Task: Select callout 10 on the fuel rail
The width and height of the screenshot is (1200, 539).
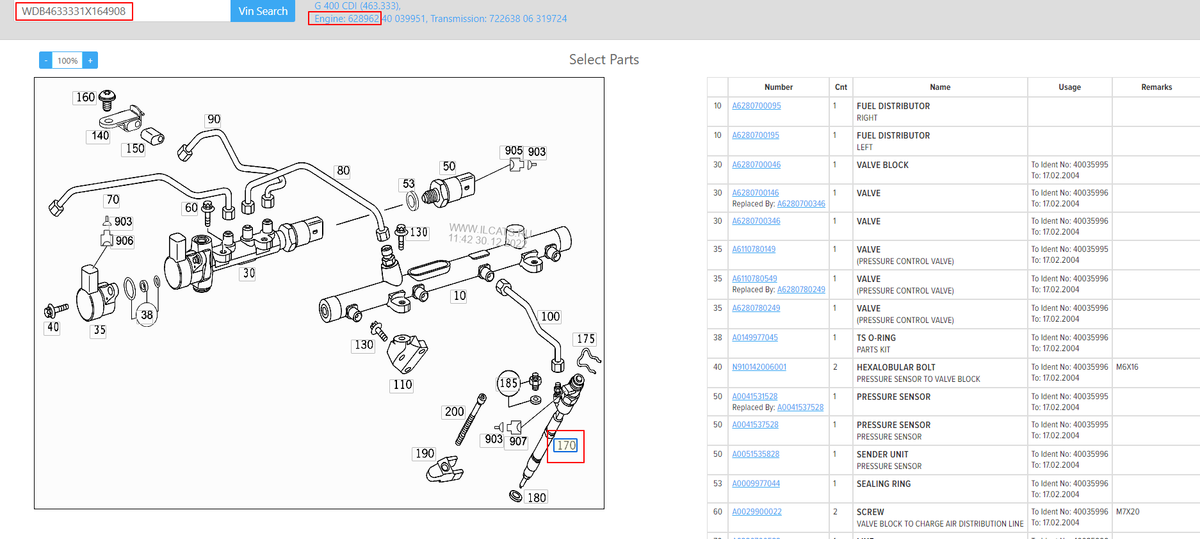Action: 459,296
